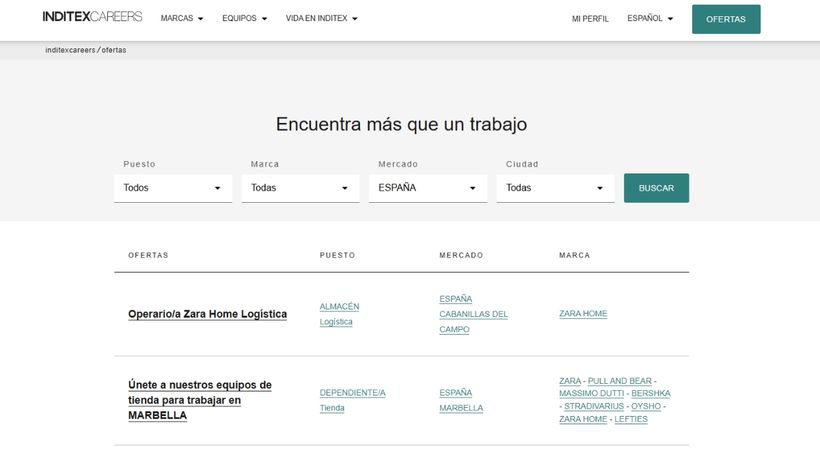Go to Mi Perfil
Viewport: 820px width, 461px height.
tap(590, 19)
